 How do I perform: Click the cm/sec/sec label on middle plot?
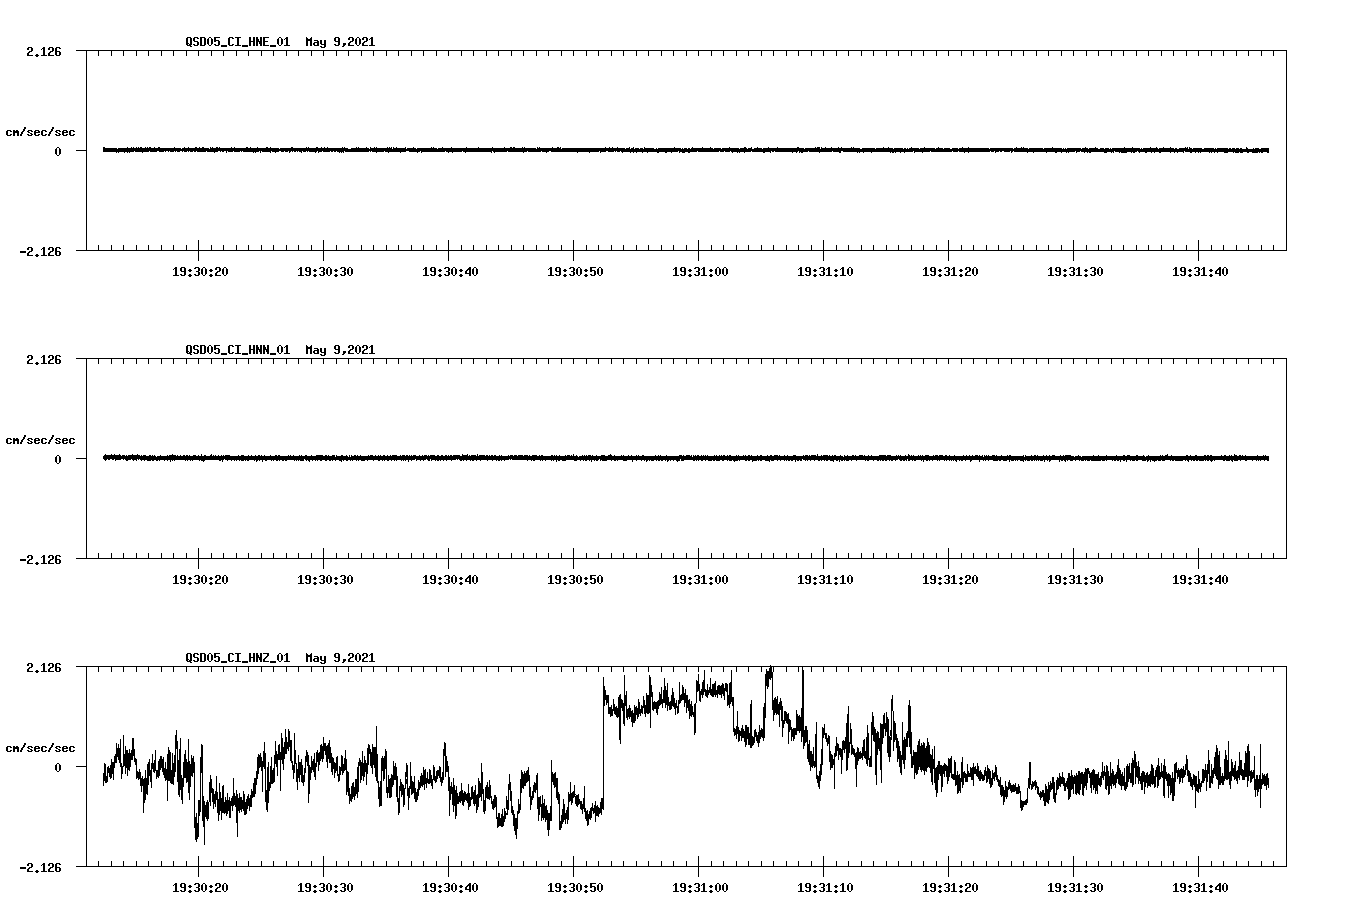41,439
